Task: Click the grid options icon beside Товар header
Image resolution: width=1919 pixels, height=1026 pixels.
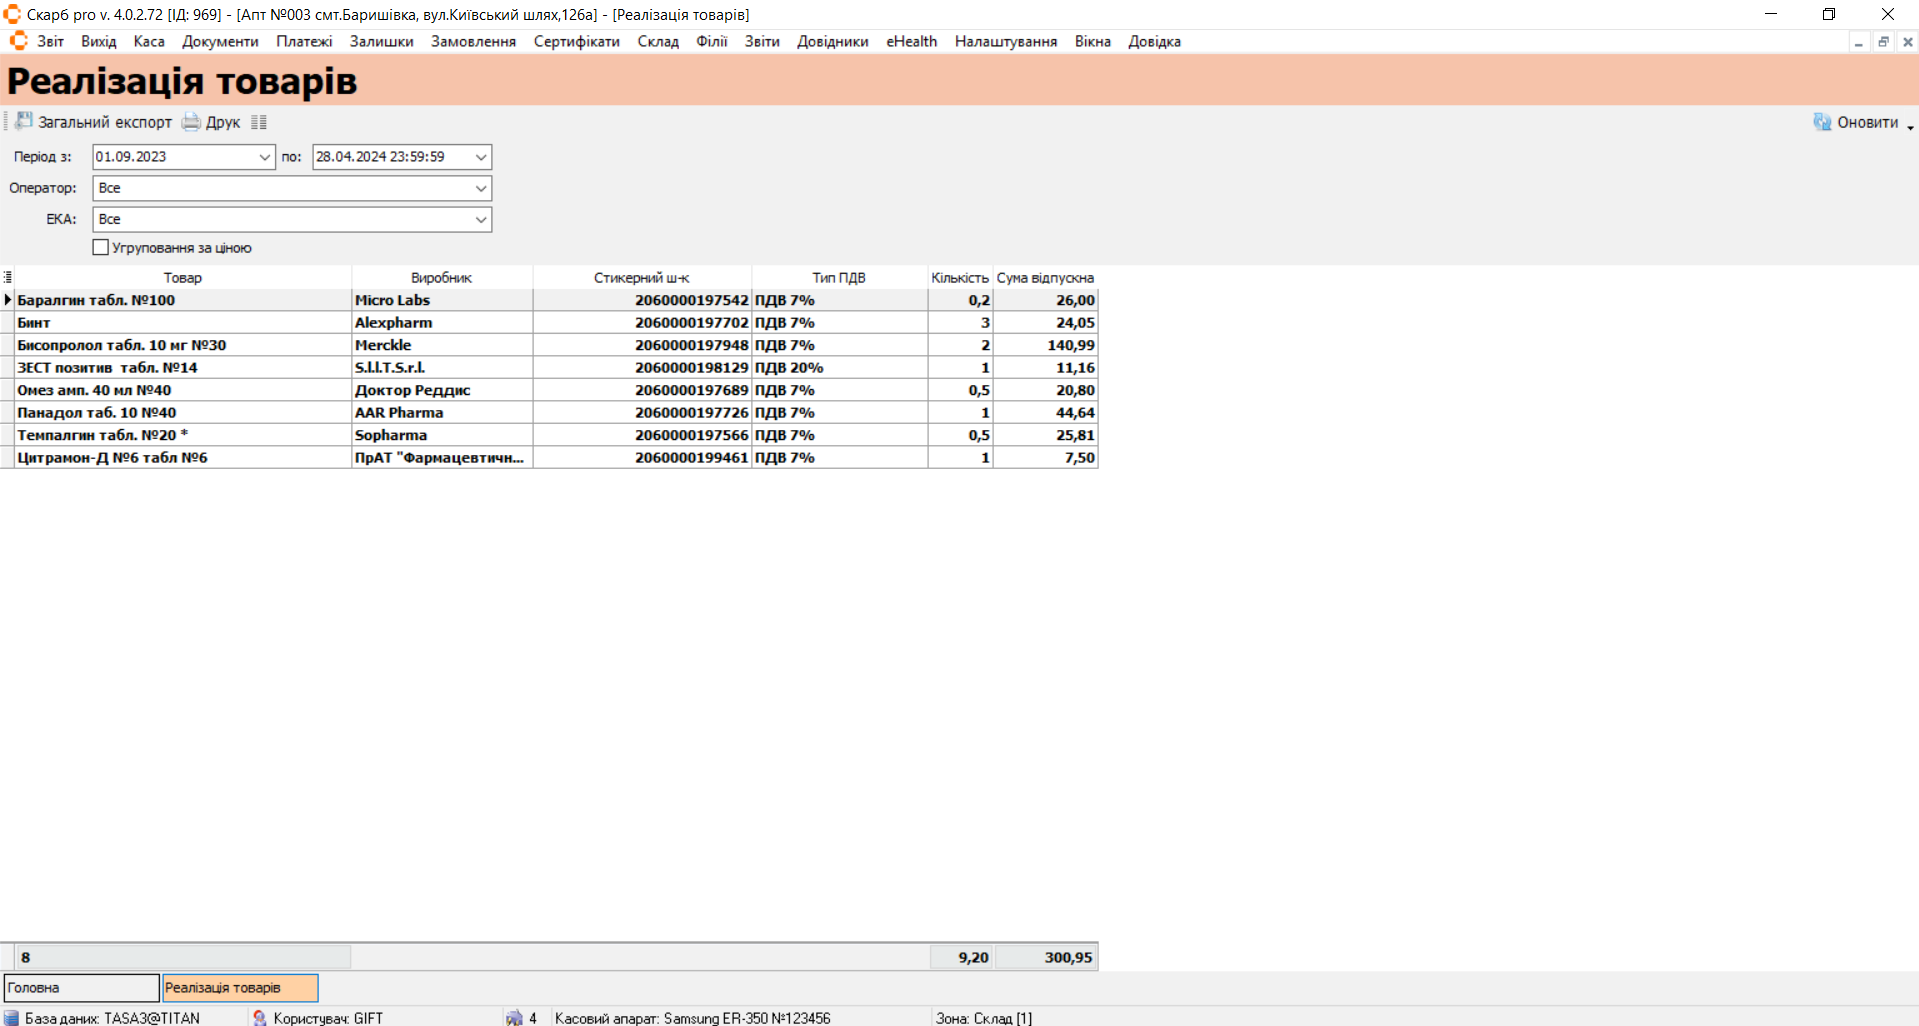Action: coord(8,277)
